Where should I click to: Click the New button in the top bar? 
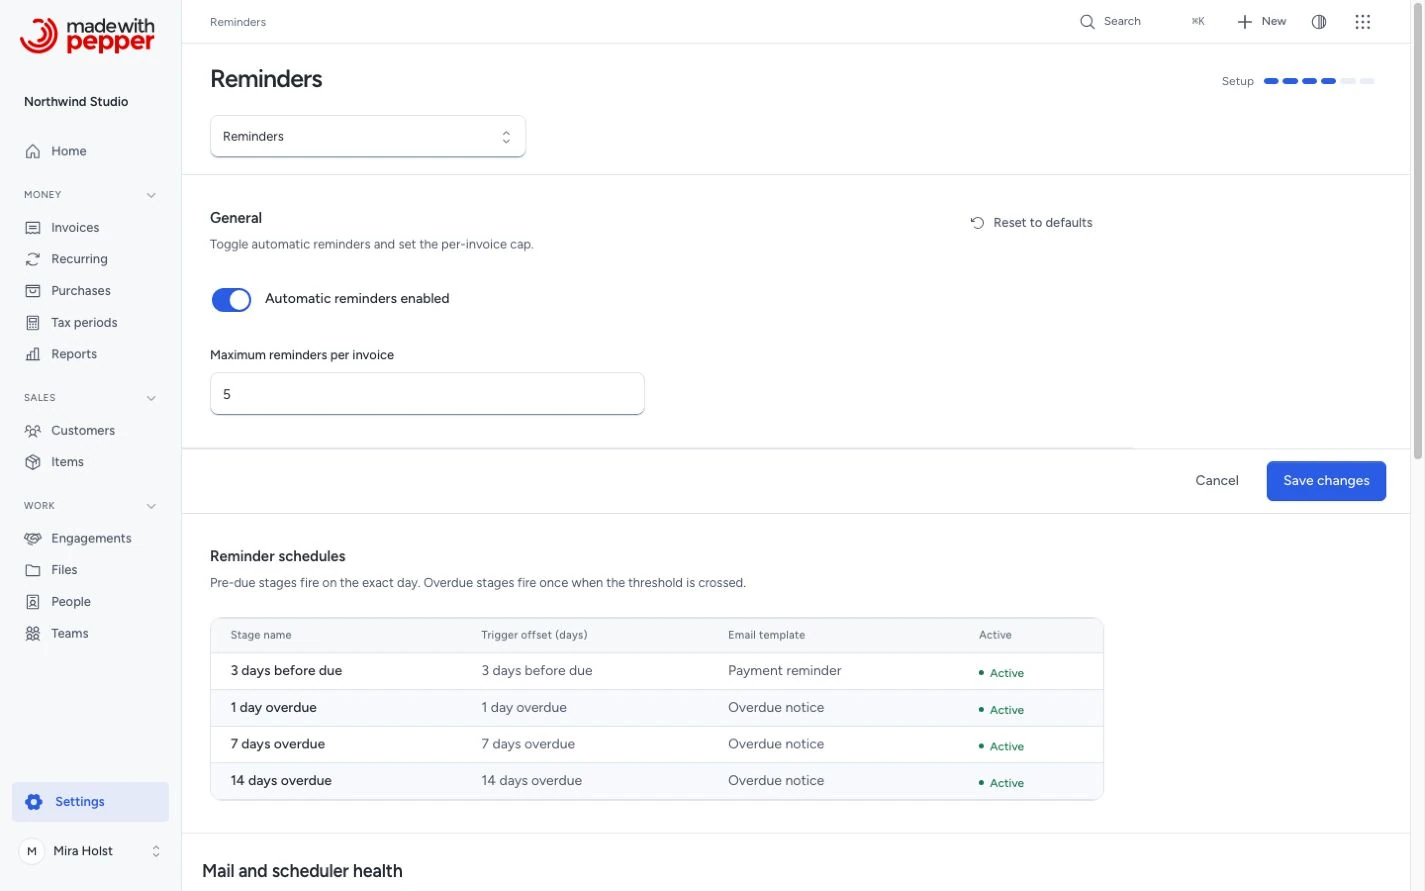click(1262, 22)
